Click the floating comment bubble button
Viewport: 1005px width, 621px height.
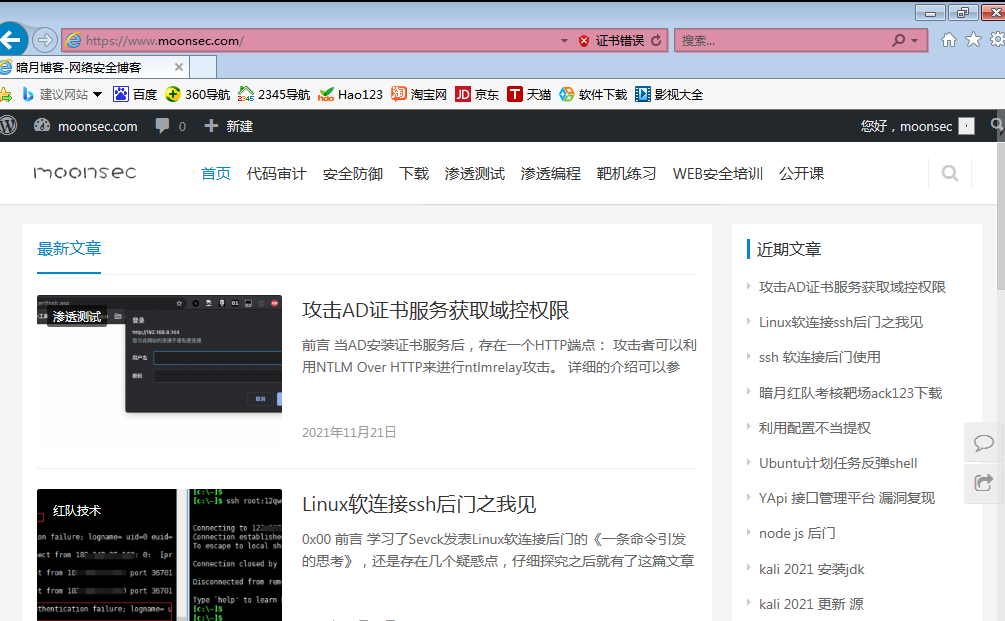tap(984, 443)
